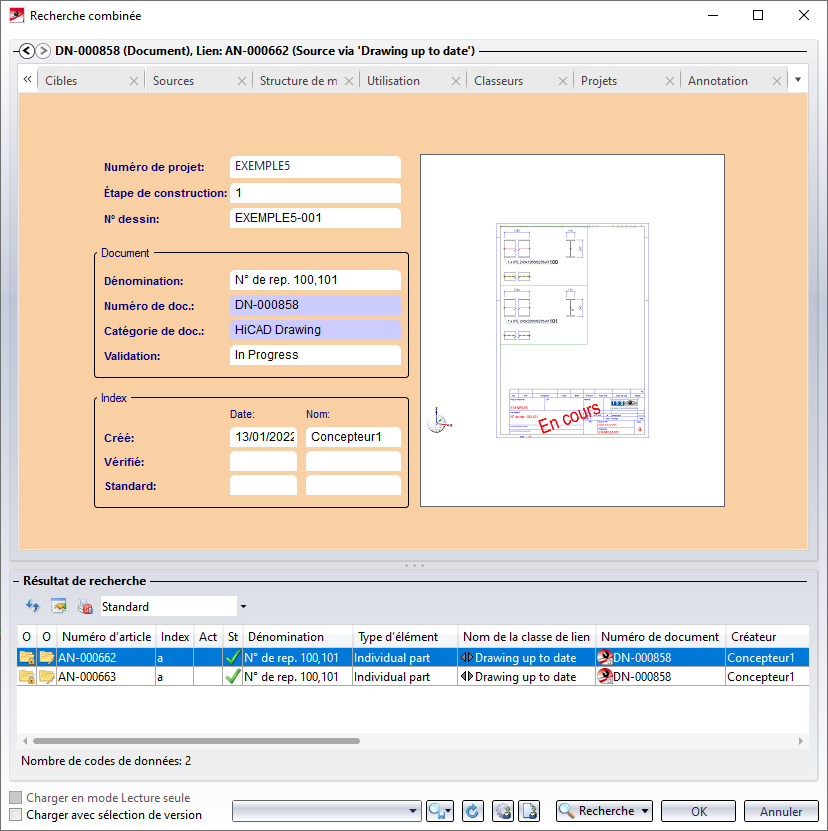
Task: Go forward with the right navigation arrow
Action: 43,51
